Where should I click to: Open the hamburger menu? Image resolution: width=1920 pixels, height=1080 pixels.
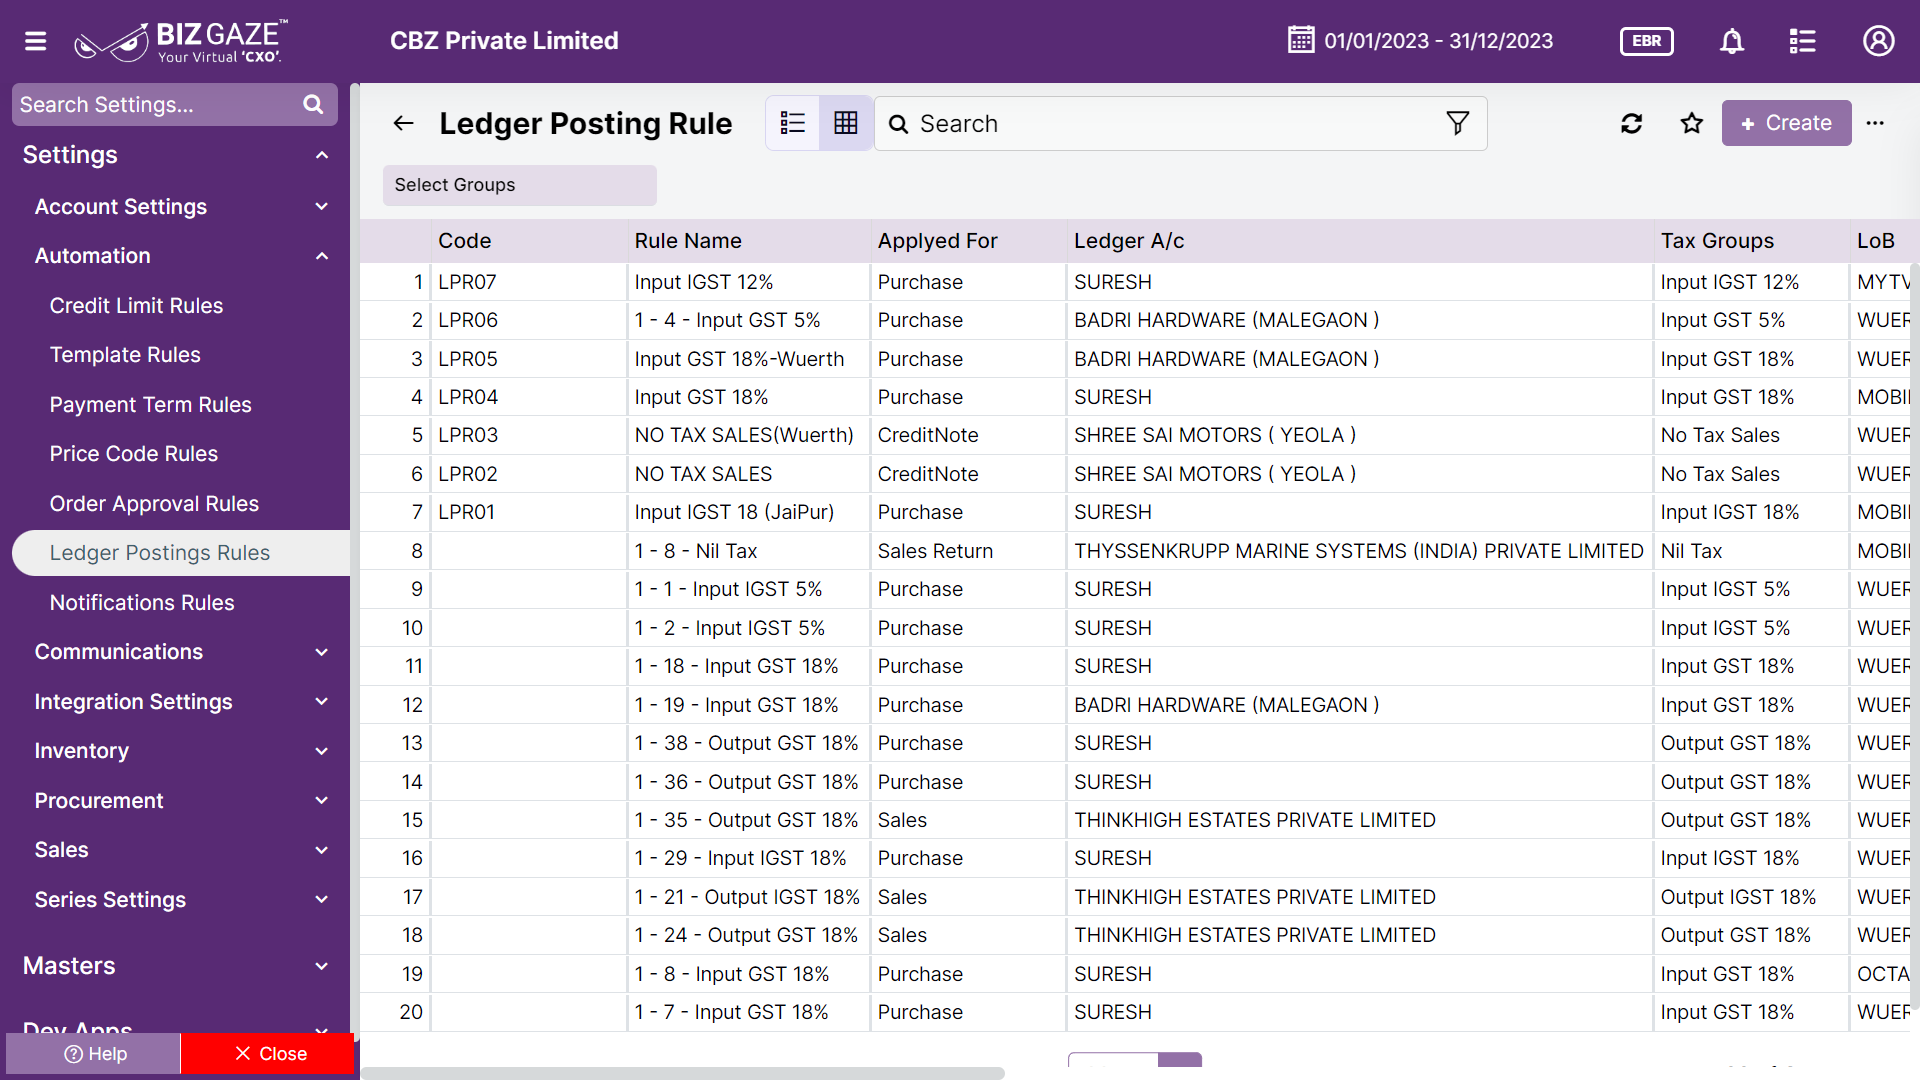click(36, 41)
